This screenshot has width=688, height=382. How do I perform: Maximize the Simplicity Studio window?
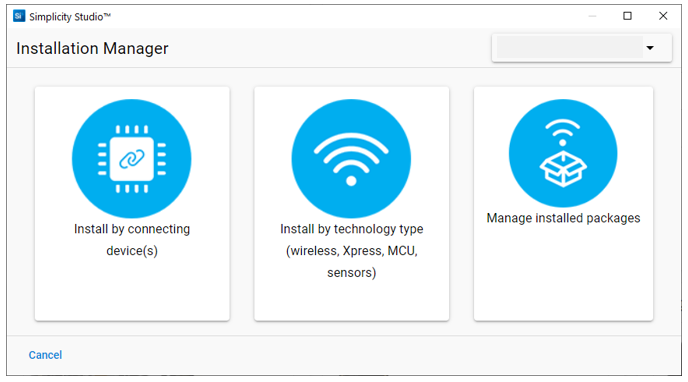coord(627,16)
